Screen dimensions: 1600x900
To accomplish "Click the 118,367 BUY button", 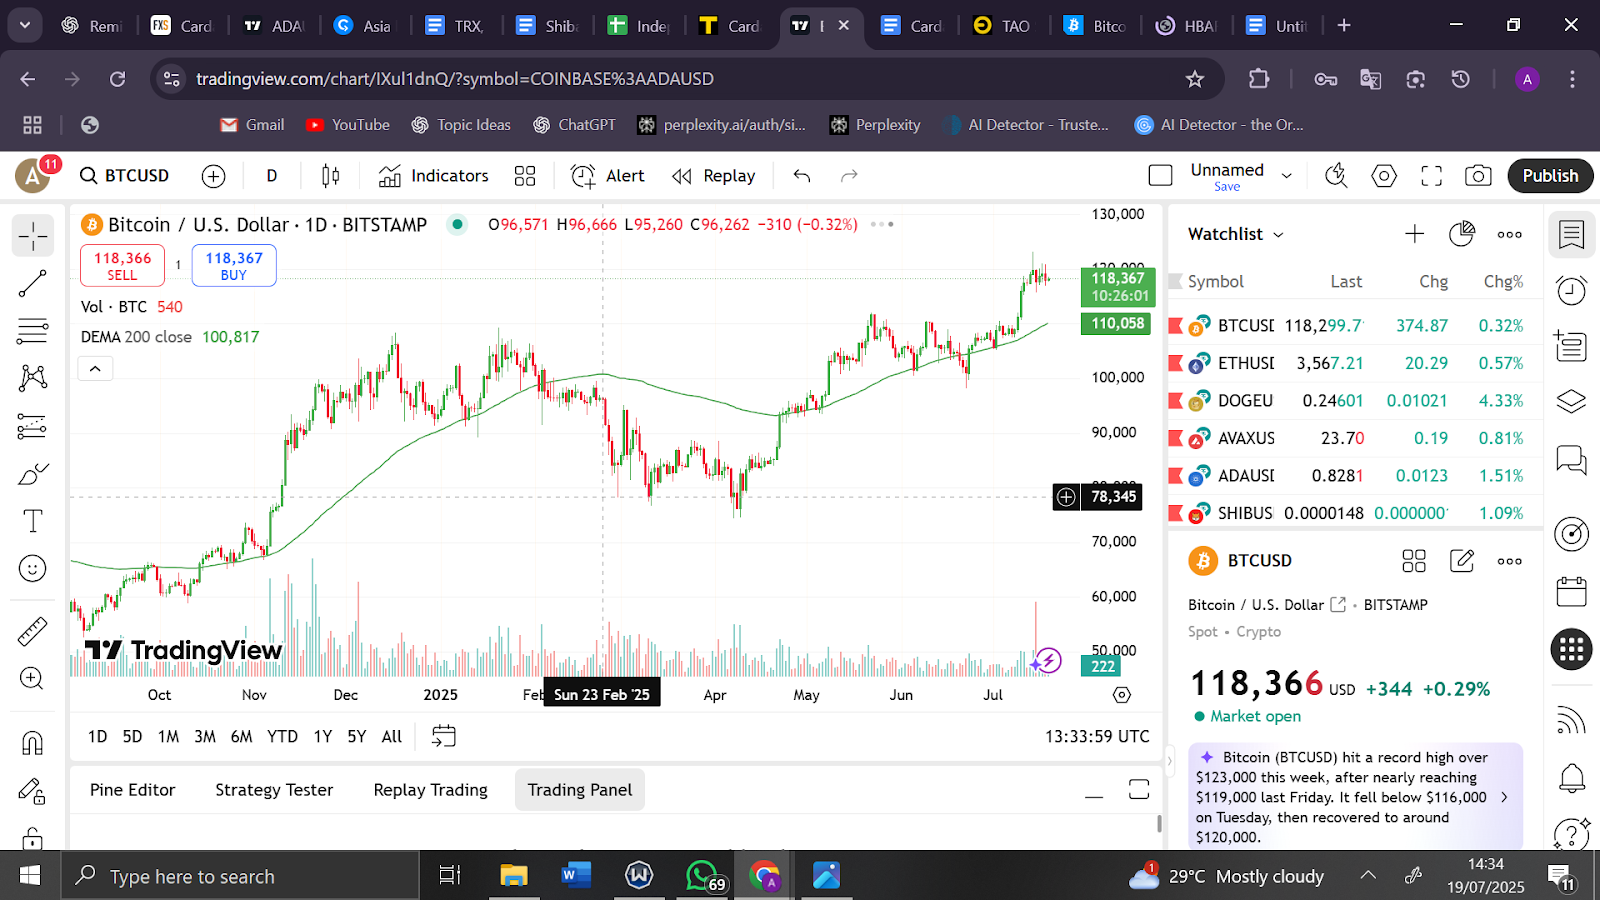I will [234, 266].
